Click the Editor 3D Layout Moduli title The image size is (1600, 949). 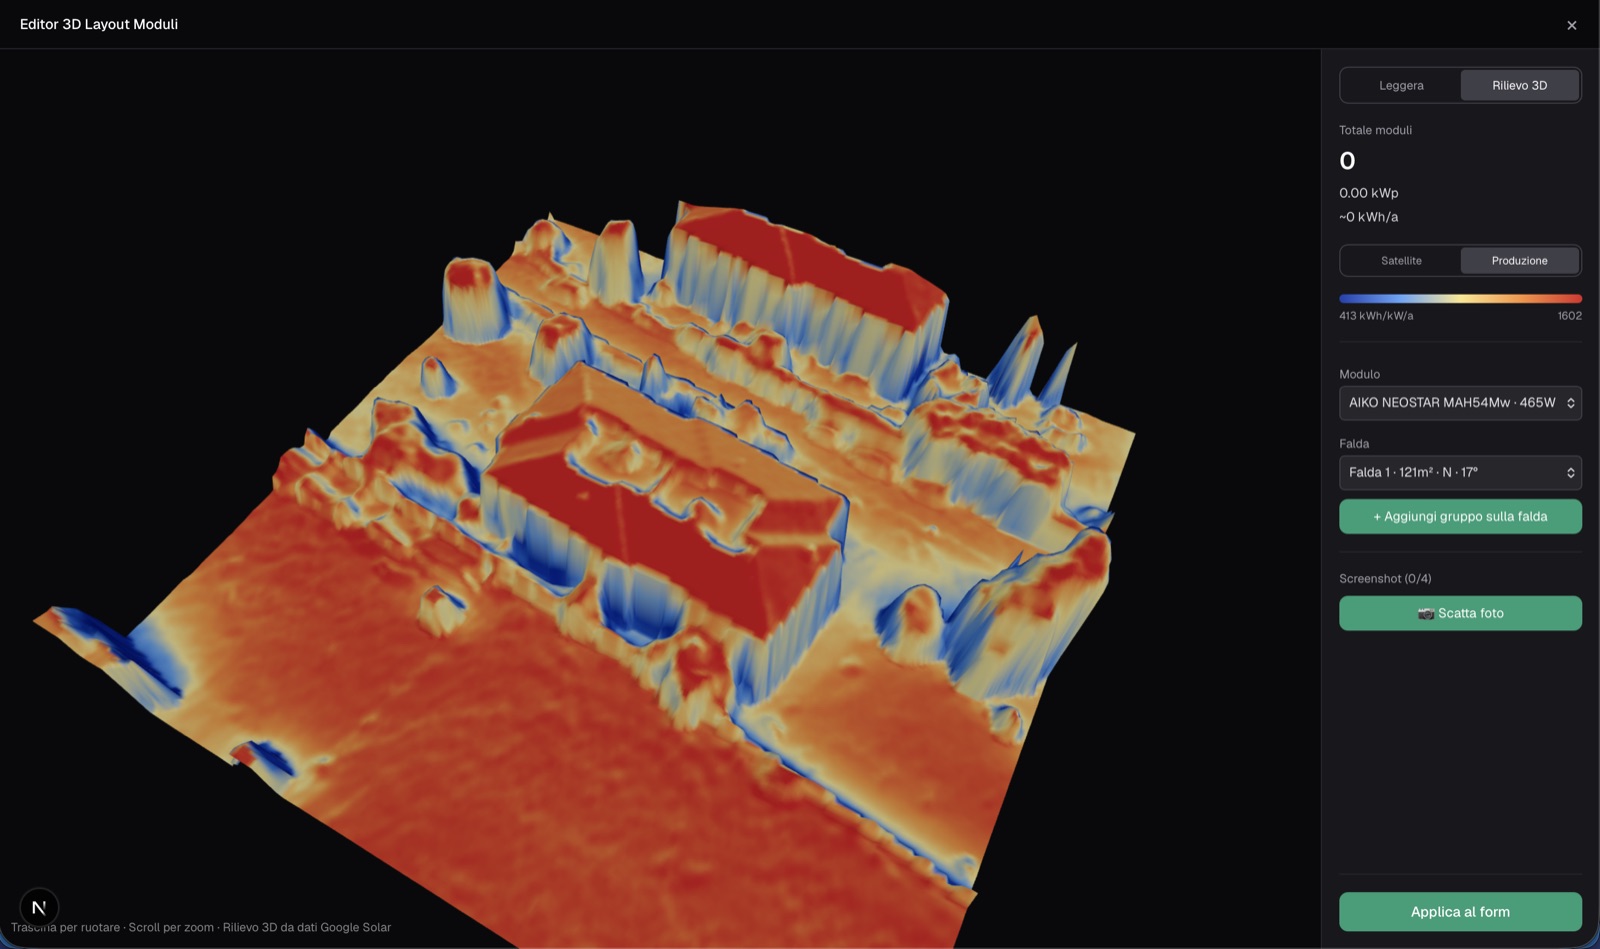pos(99,24)
